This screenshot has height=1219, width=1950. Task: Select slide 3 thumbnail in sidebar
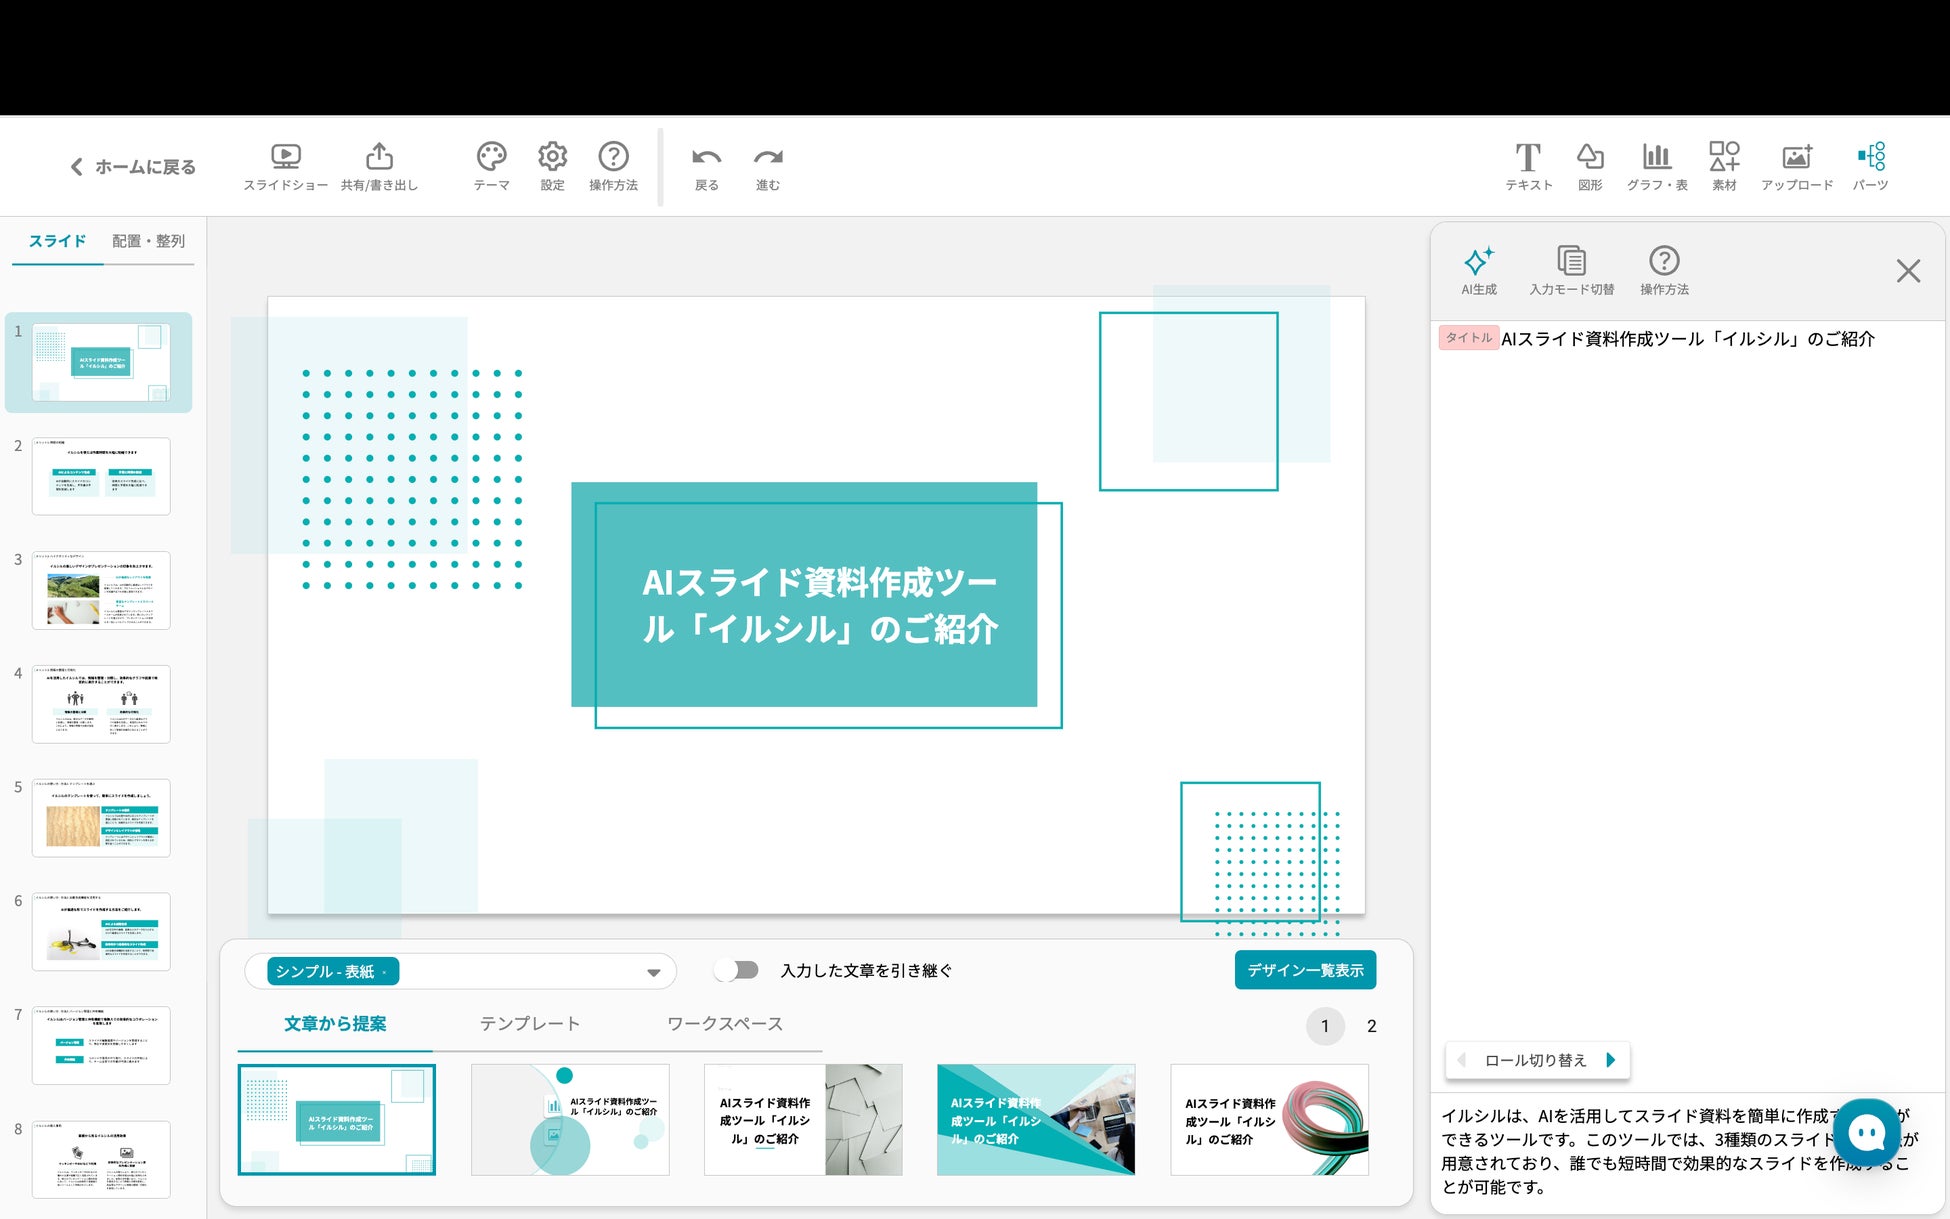(x=101, y=590)
